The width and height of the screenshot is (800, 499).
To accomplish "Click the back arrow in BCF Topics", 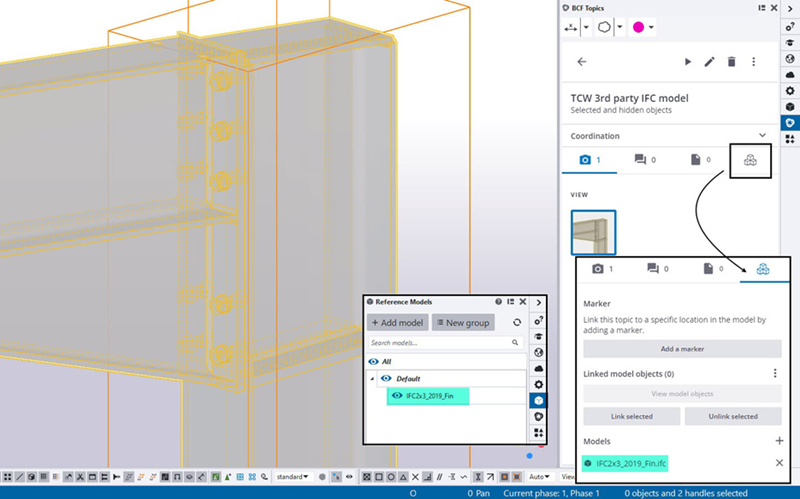I will (x=581, y=62).
